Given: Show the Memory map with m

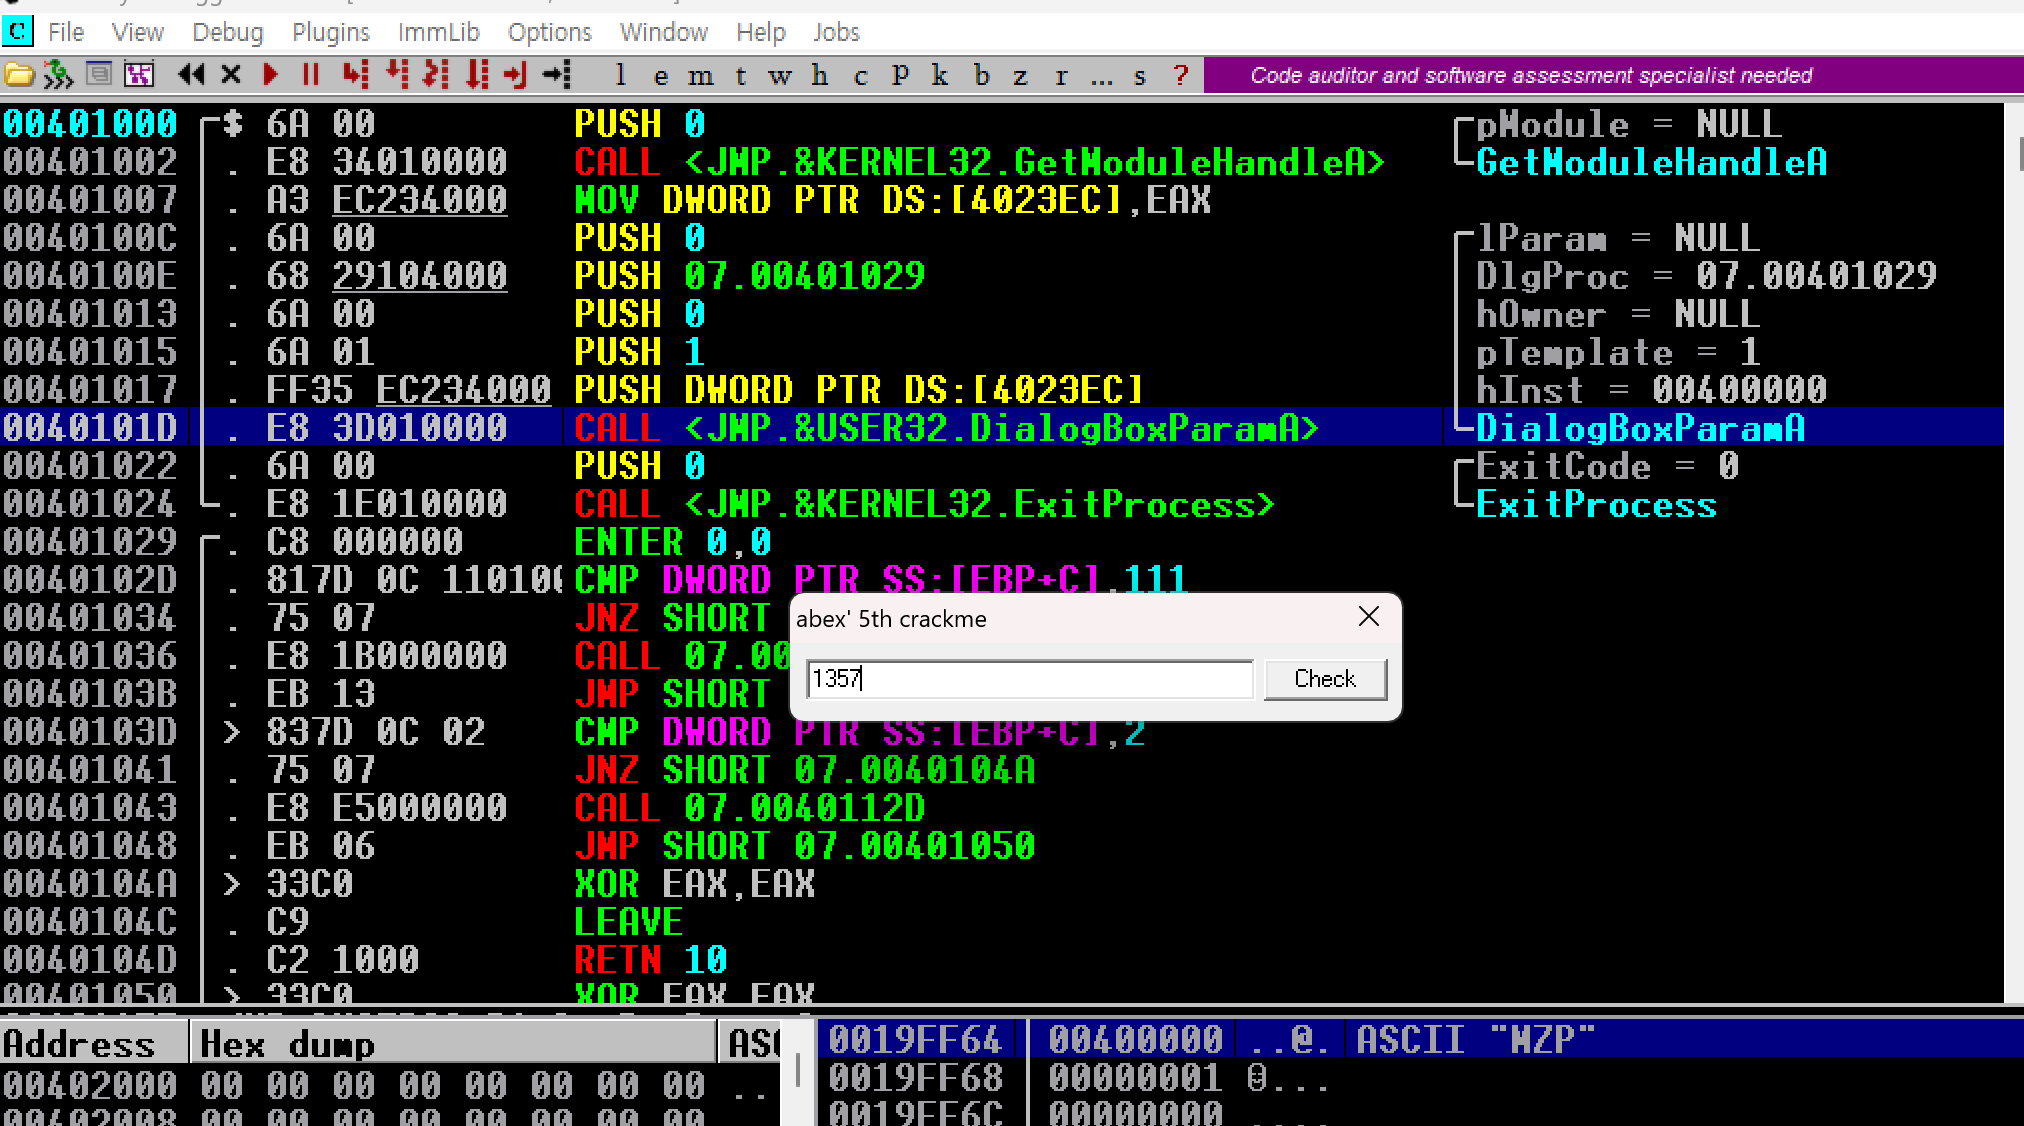Looking at the screenshot, I should (701, 76).
